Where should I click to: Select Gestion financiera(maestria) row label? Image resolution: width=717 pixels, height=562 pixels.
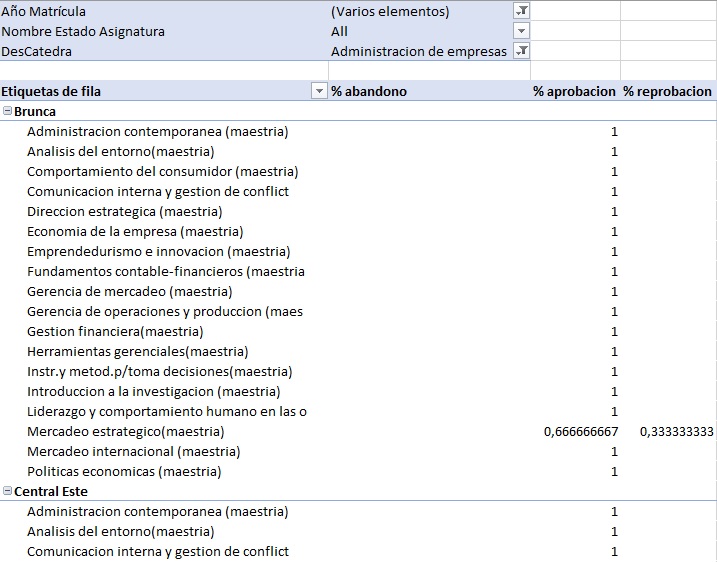(115, 331)
